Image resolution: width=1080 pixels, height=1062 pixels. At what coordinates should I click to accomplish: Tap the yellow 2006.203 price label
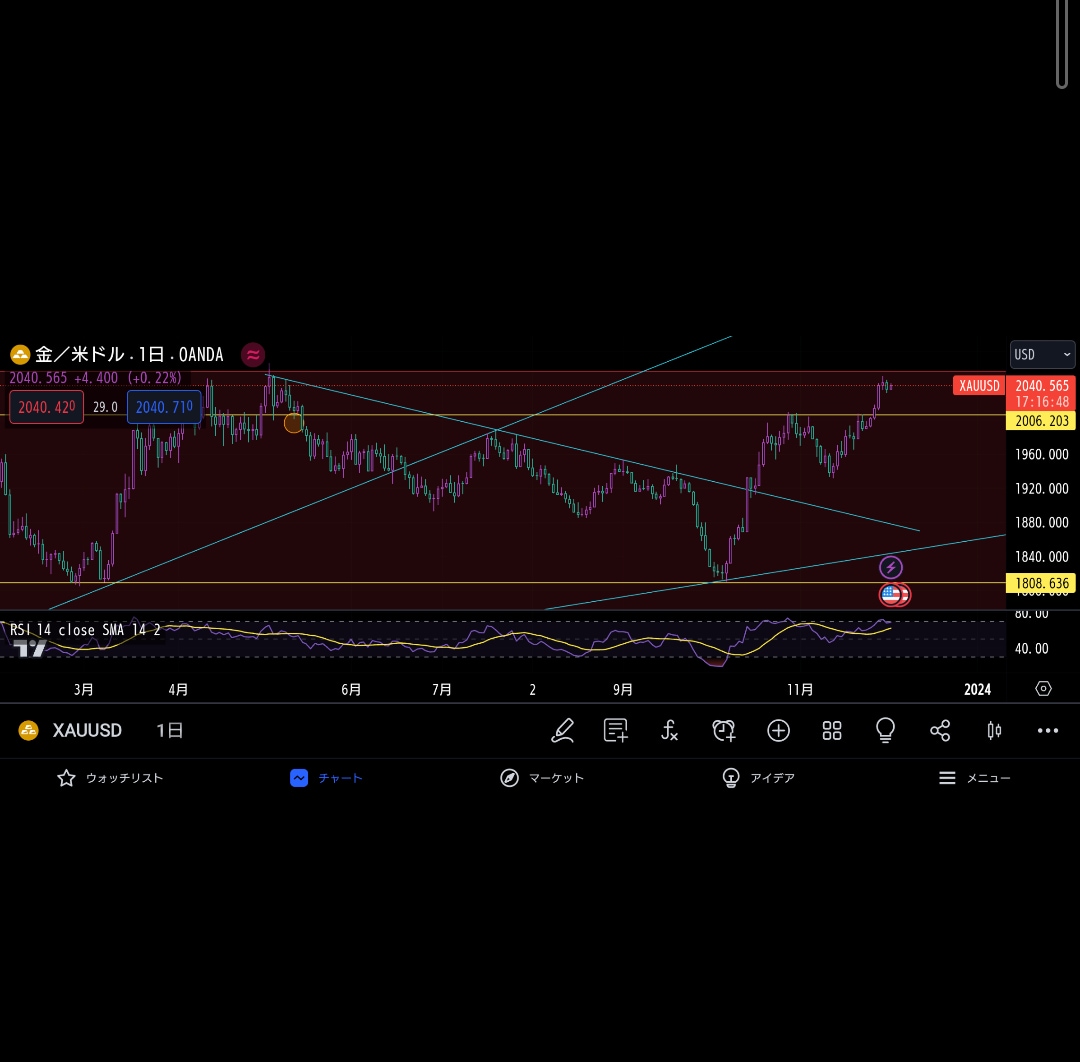[x=1041, y=421]
